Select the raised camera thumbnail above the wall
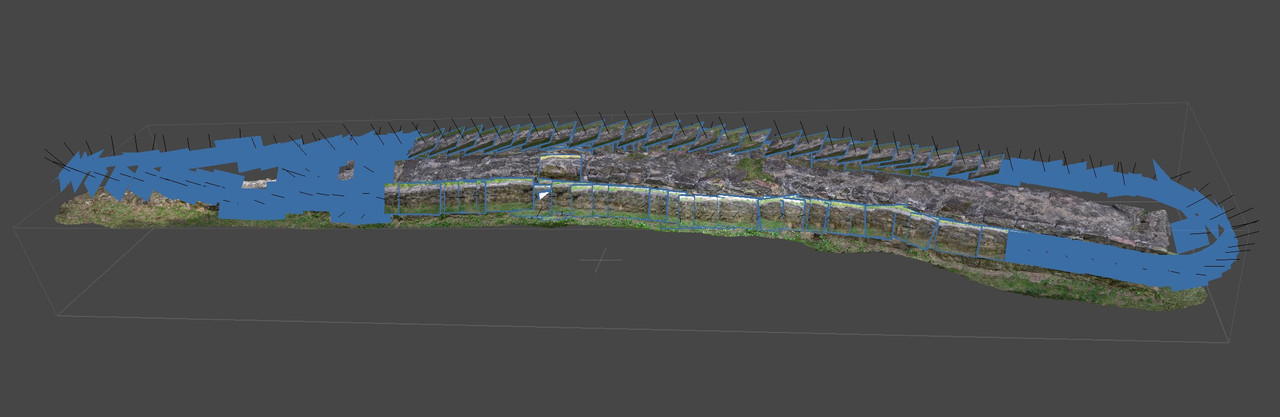 560,166
